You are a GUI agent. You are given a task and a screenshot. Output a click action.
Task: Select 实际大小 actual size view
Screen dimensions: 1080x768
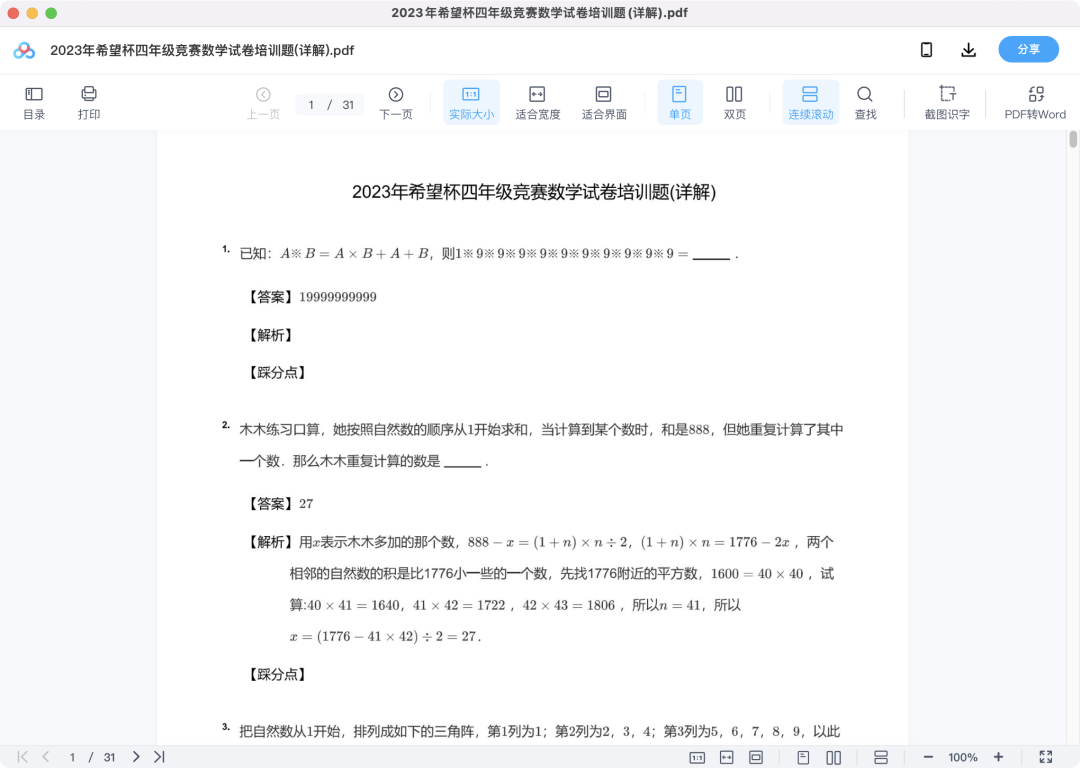tap(471, 103)
